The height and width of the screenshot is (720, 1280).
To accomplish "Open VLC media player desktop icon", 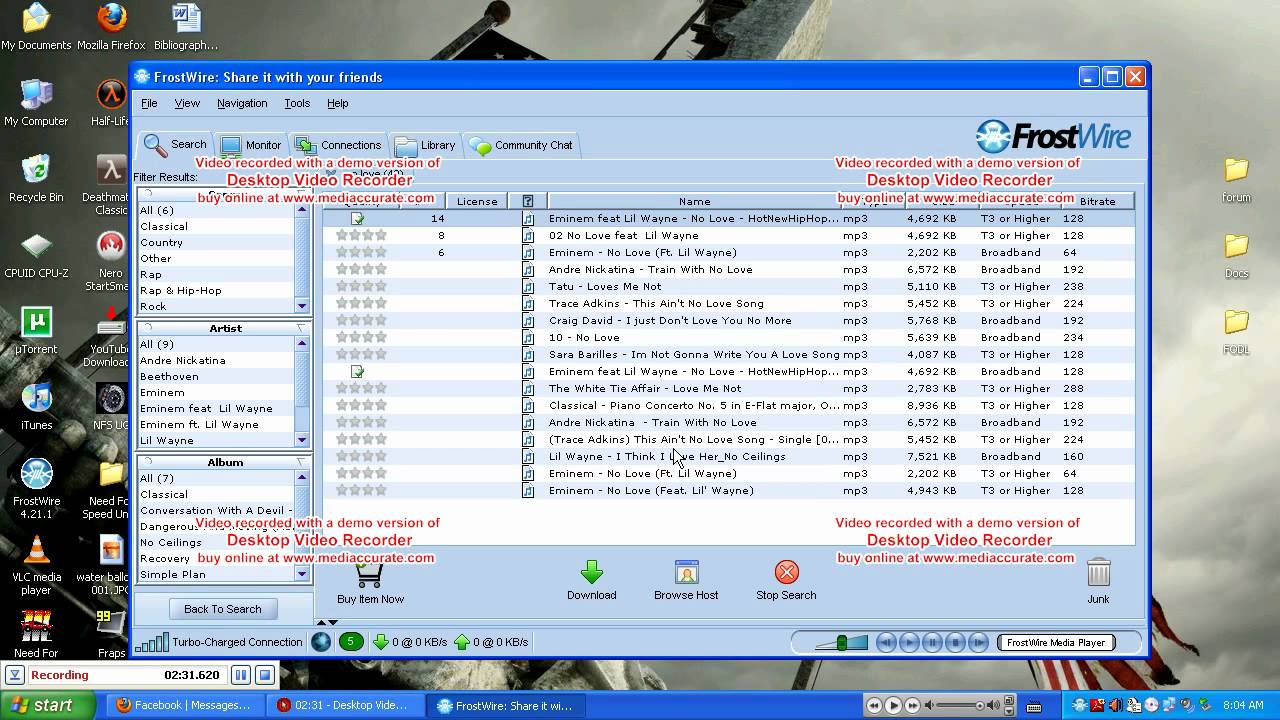I will [x=37, y=550].
